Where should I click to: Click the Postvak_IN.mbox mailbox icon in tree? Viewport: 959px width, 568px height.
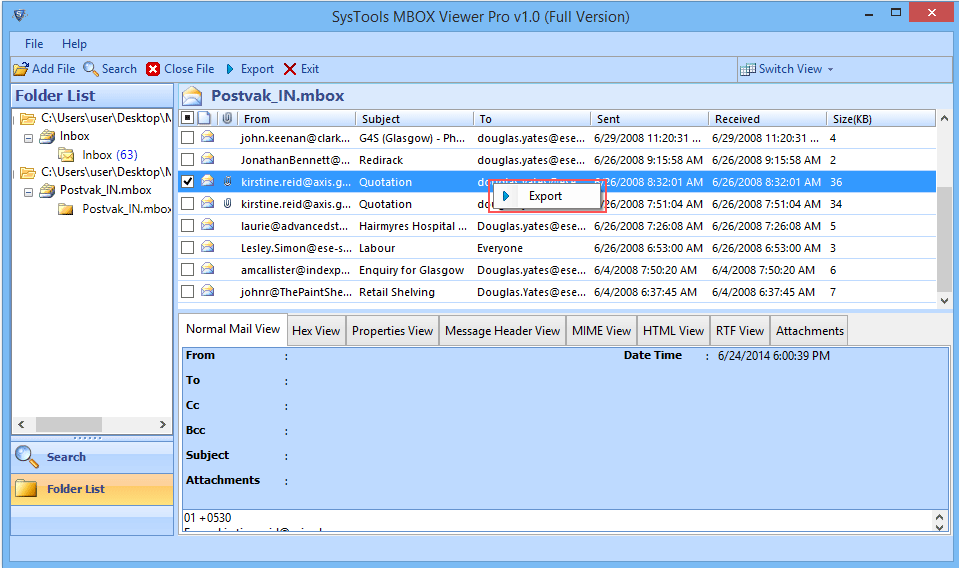point(47,191)
